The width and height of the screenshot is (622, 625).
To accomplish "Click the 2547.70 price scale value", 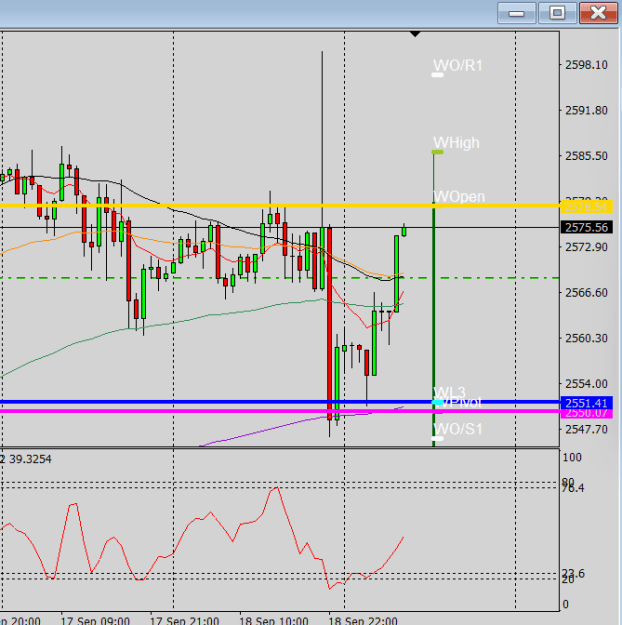I will click(x=587, y=429).
